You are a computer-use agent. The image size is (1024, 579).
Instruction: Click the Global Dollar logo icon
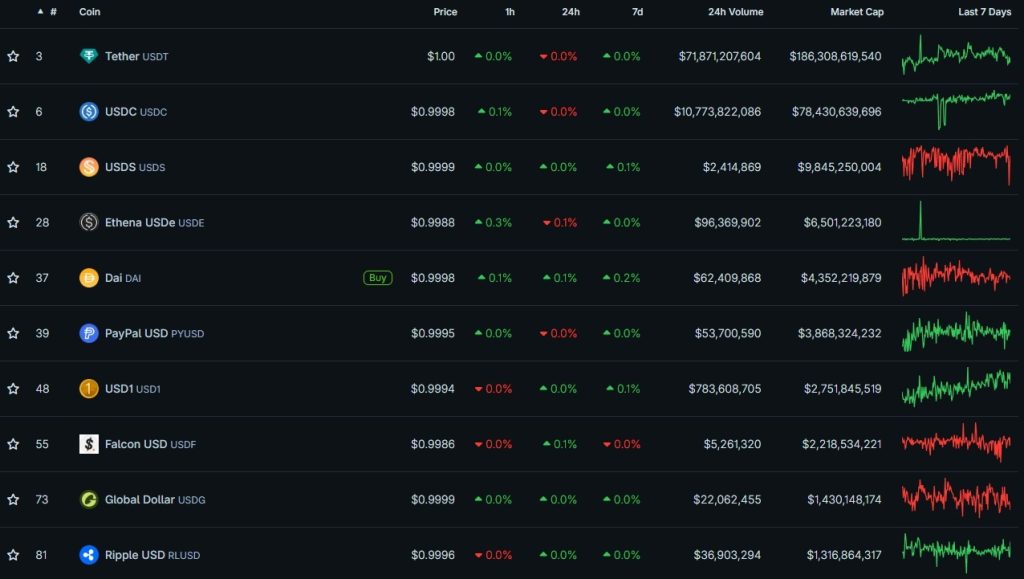click(x=89, y=499)
